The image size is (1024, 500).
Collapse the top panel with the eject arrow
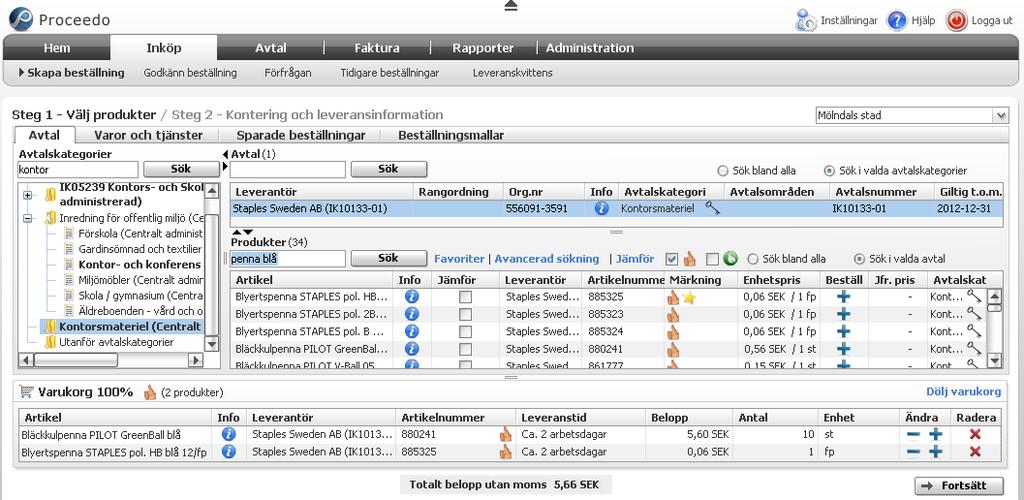[511, 6]
